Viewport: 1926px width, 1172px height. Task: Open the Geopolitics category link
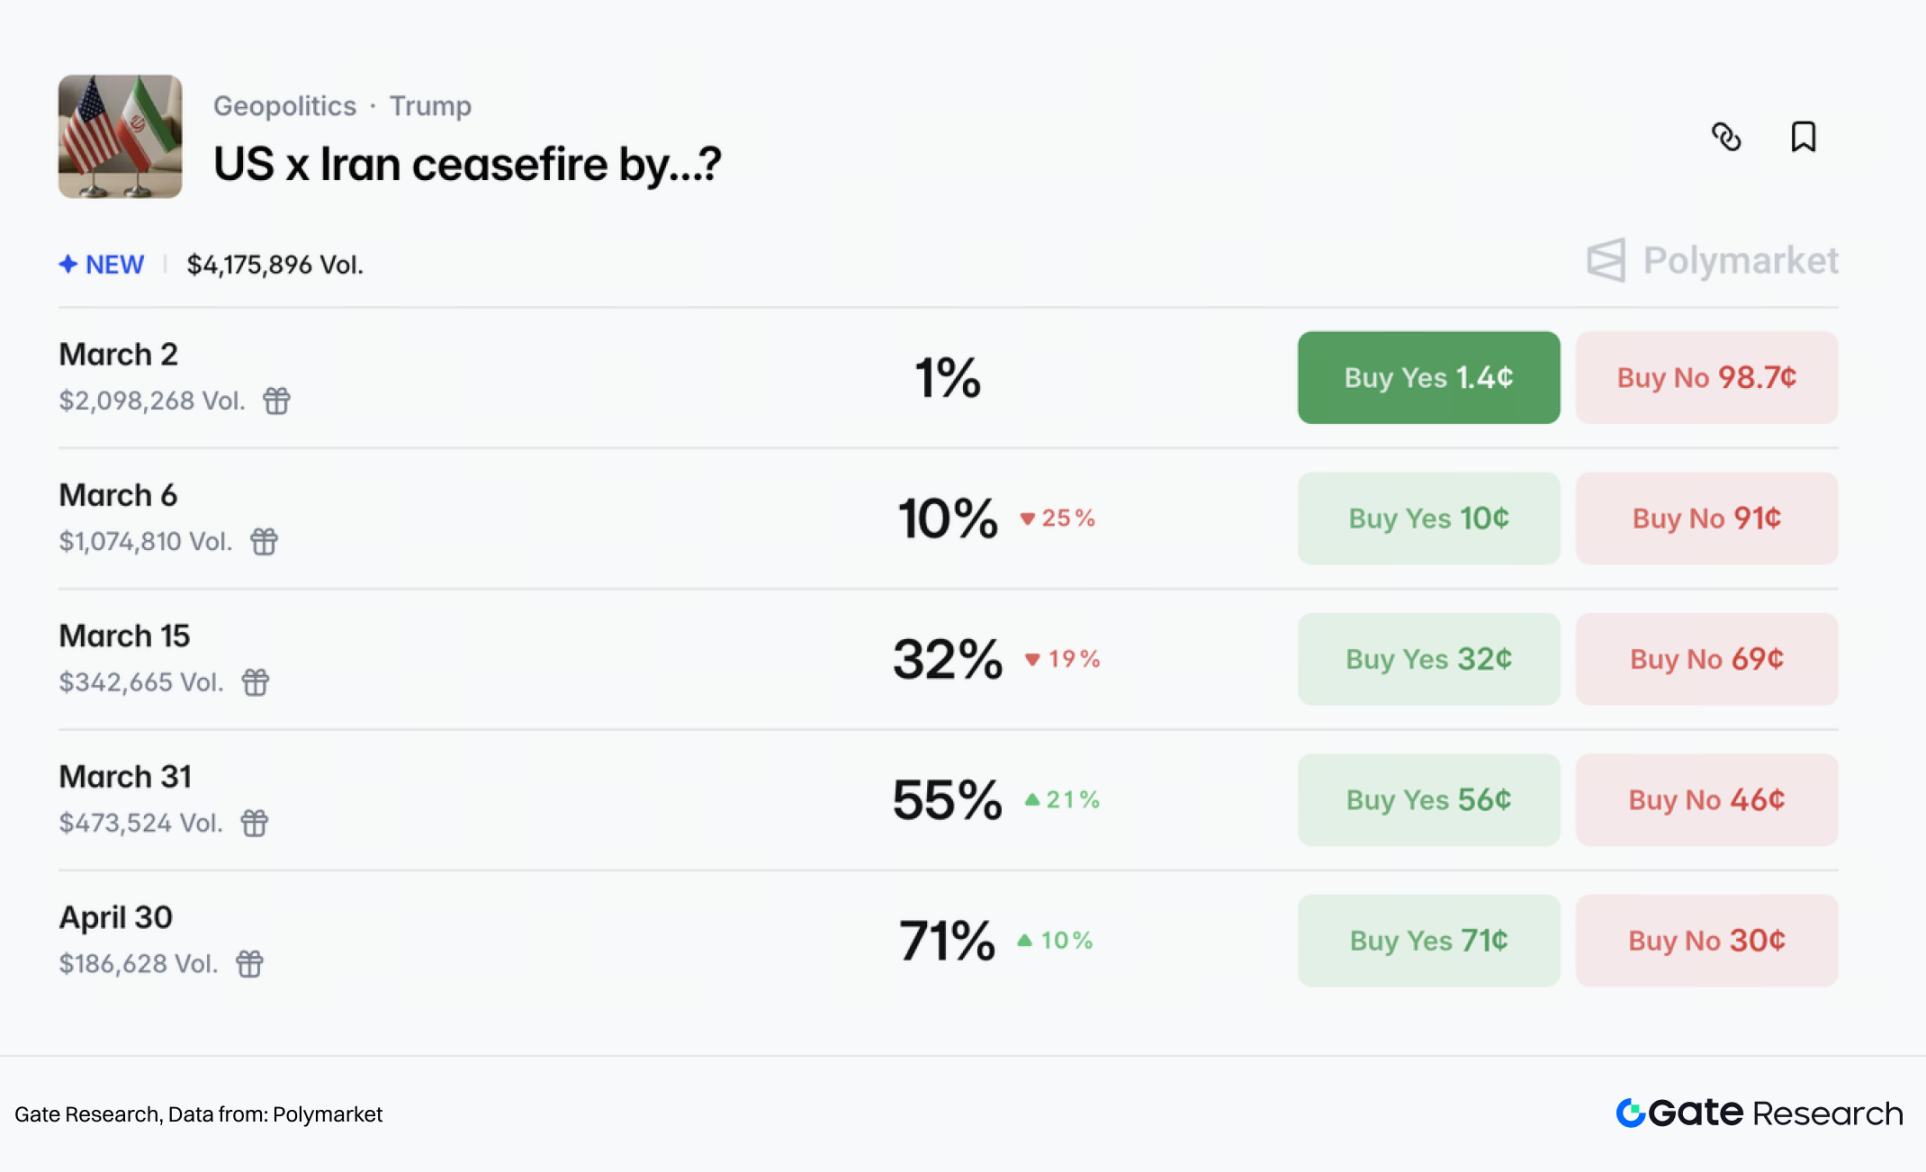coord(284,106)
